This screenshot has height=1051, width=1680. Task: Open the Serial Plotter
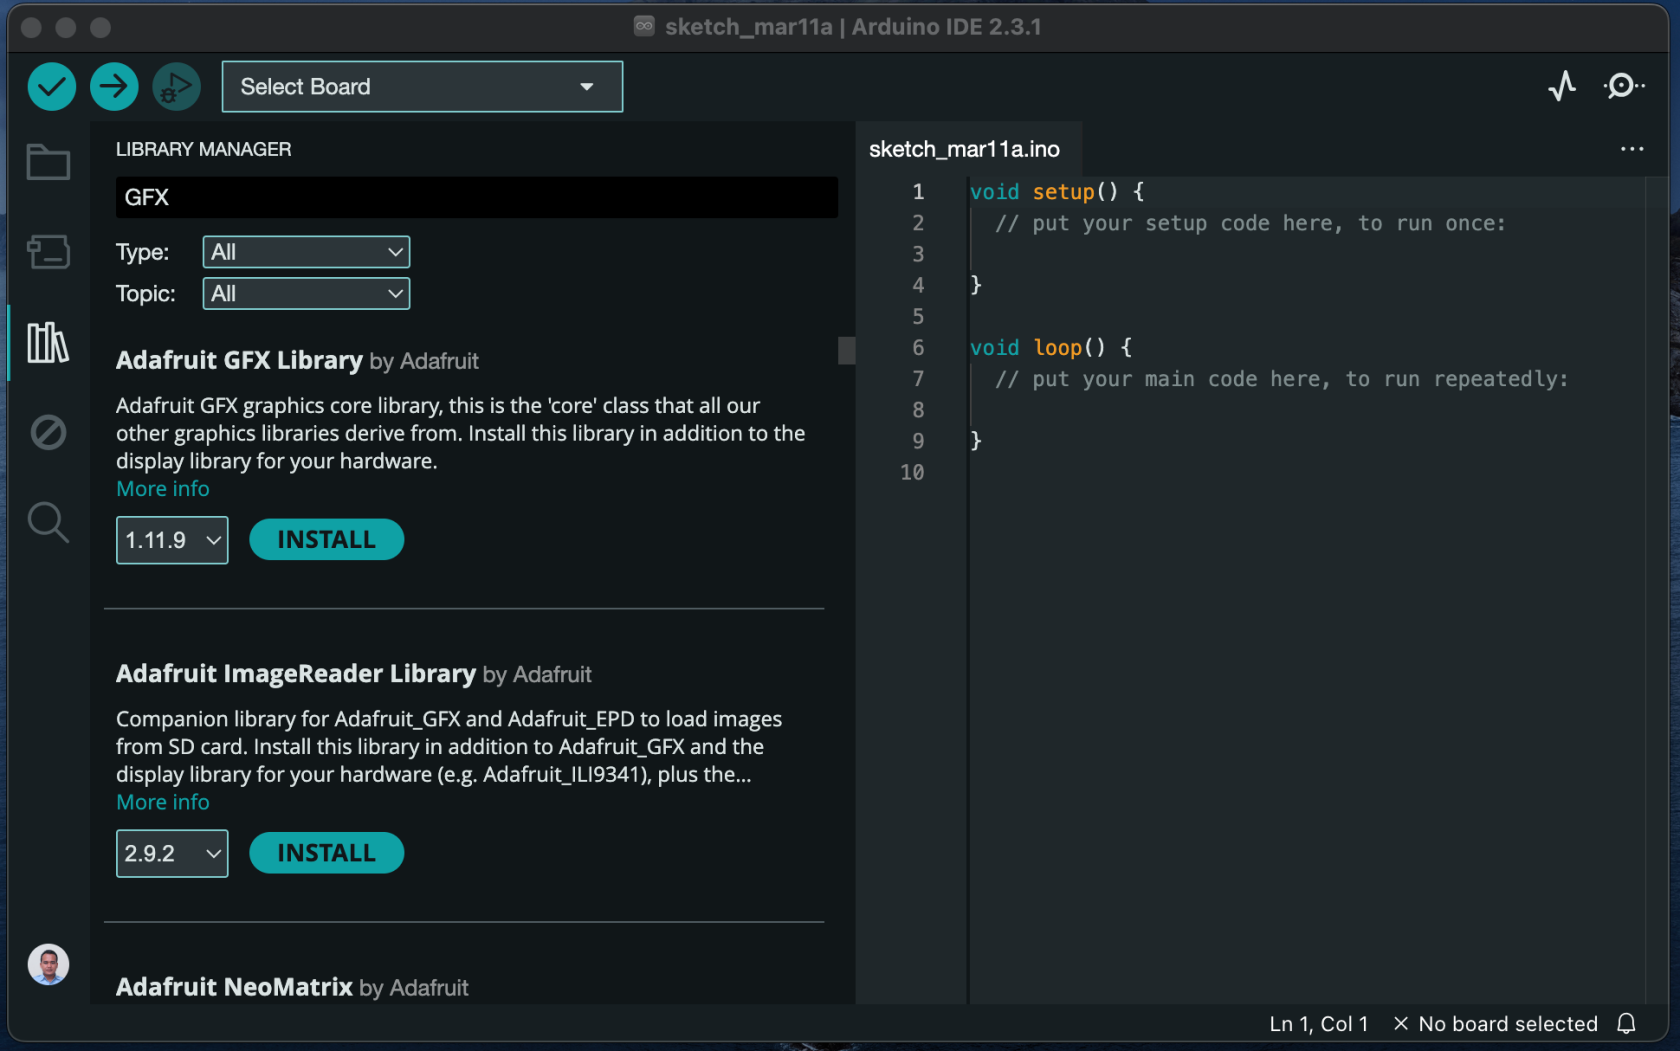[x=1562, y=86]
